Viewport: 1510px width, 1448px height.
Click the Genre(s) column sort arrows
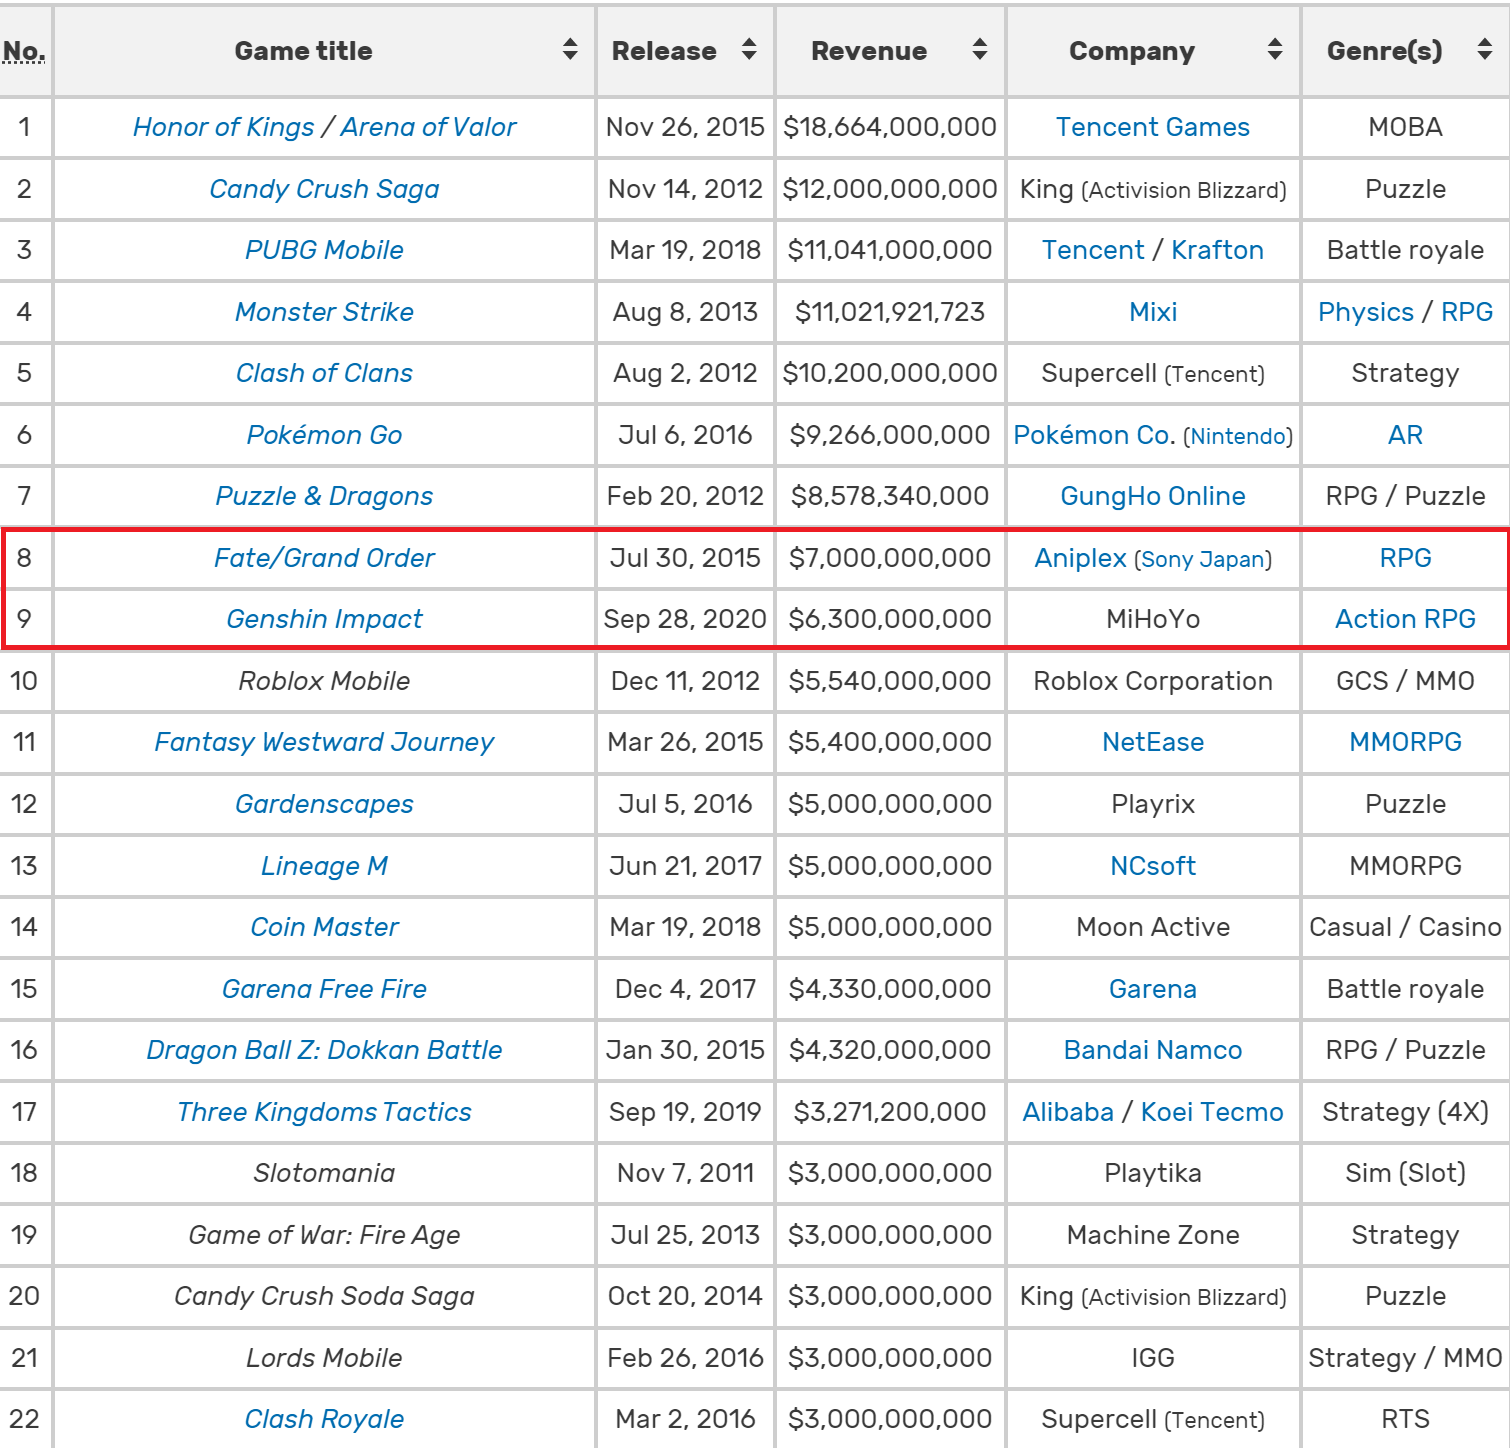tap(1485, 49)
